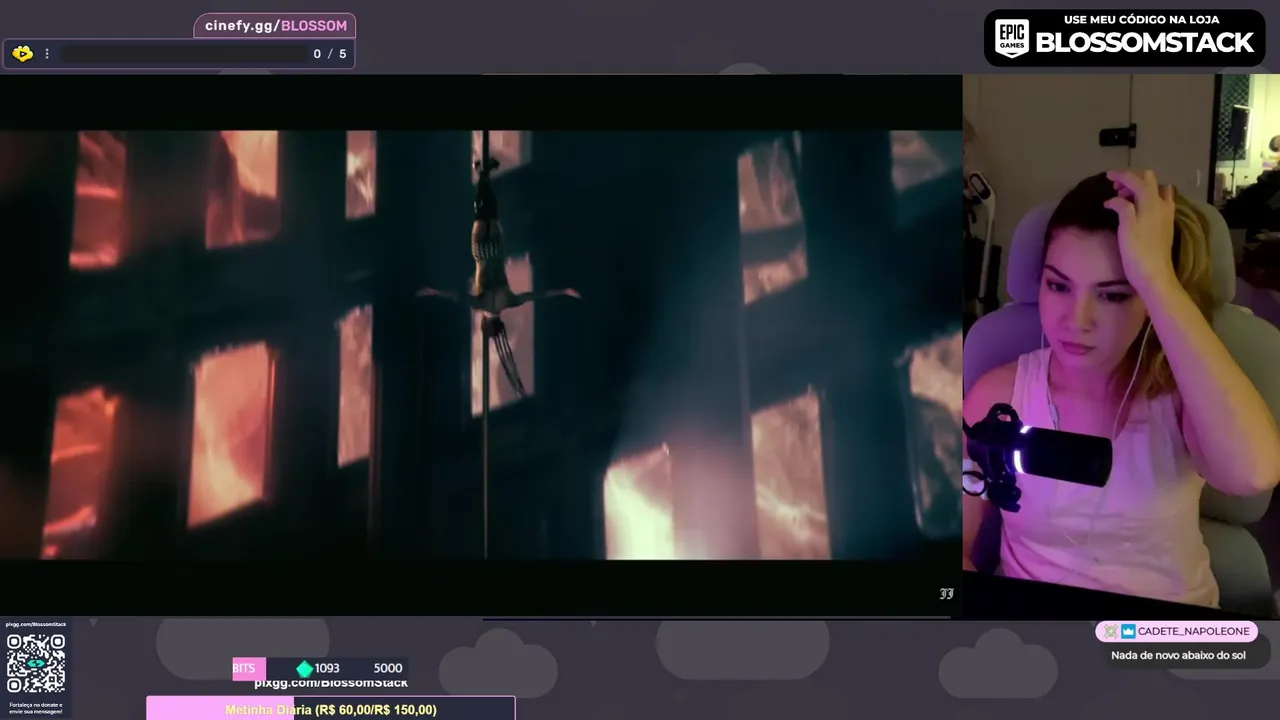Click the 0 / 5 queue counter

coord(330,54)
